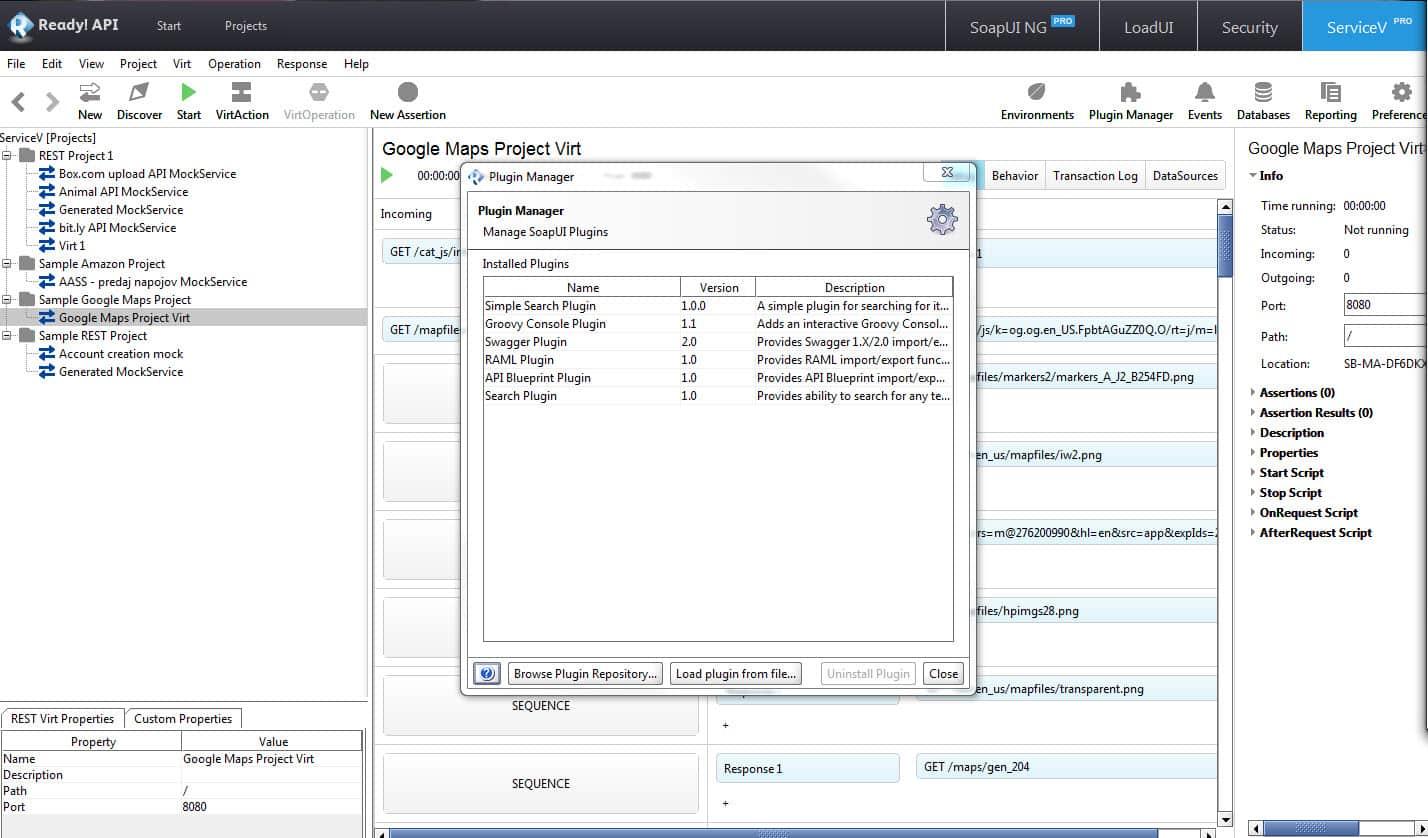
Task: Collapse the Info section
Action: pyautogui.click(x=1253, y=176)
